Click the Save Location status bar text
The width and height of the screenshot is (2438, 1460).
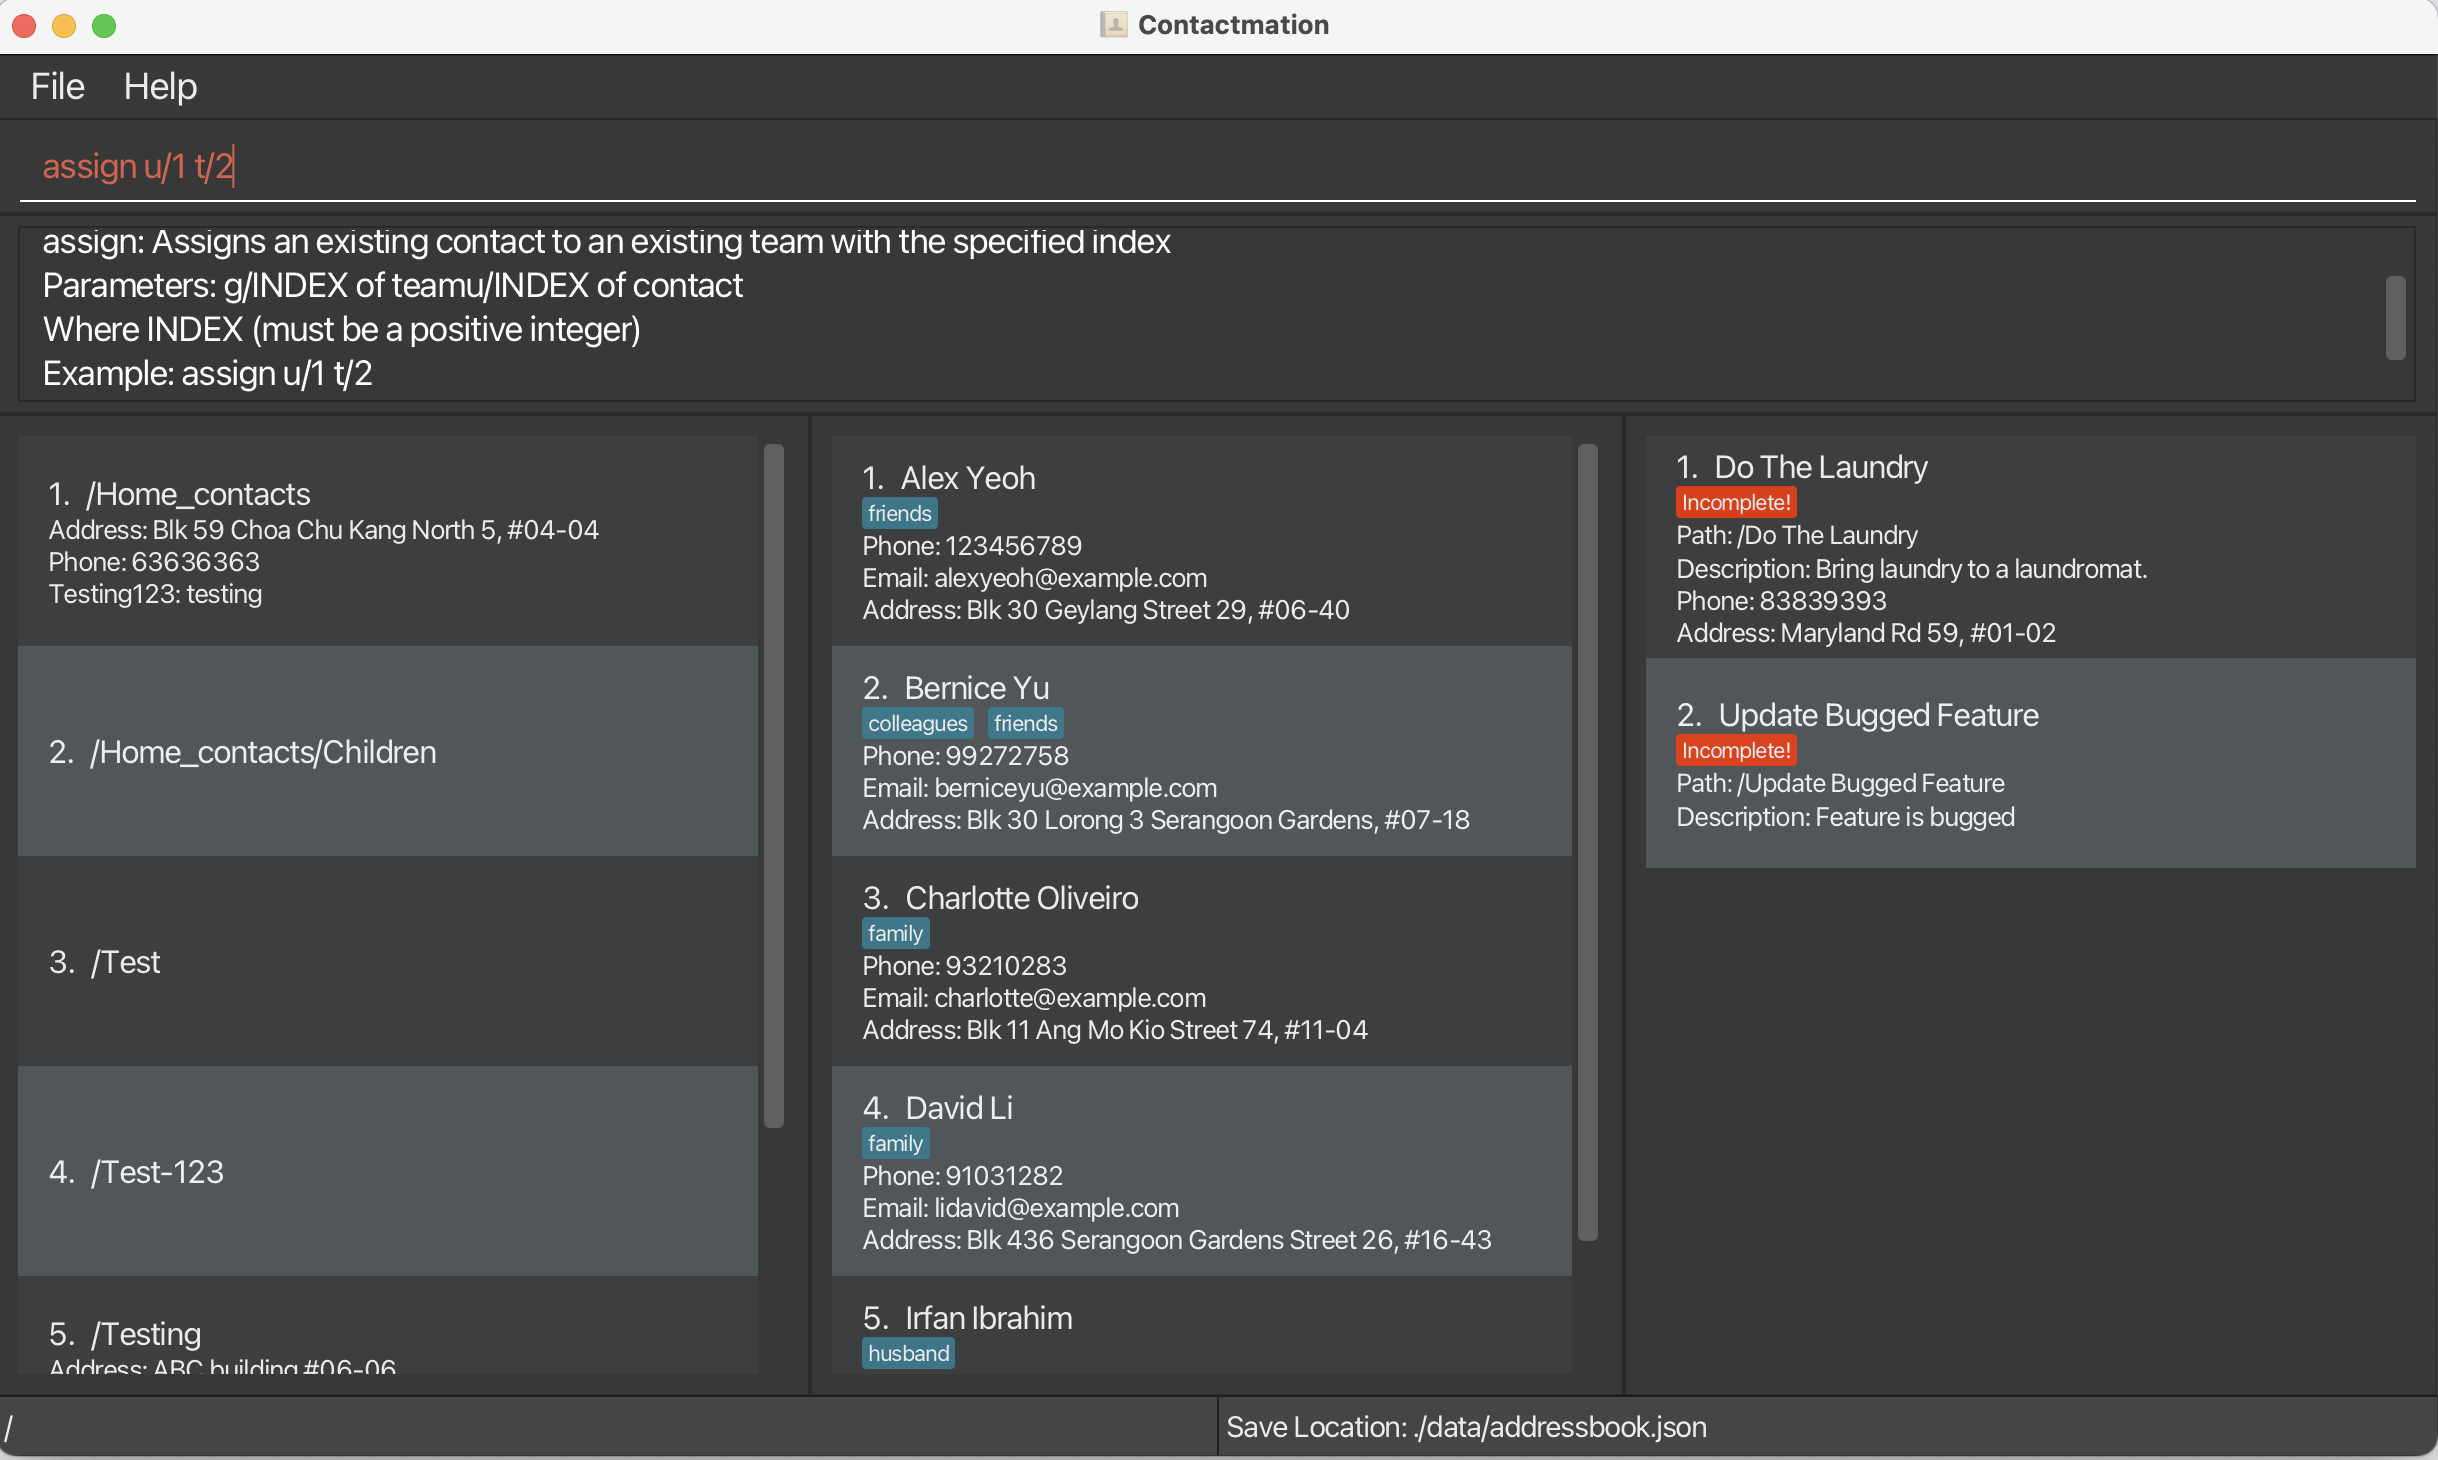(1466, 1427)
